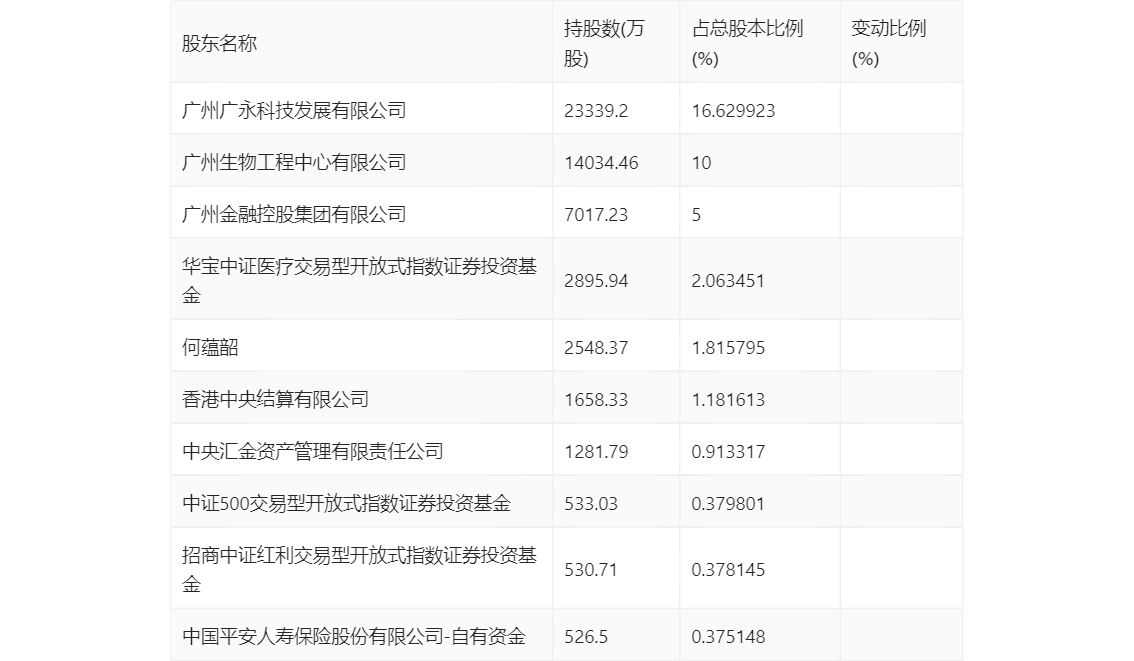
Task: Select shareholder name 何蕴韶
Action: [x=210, y=348]
